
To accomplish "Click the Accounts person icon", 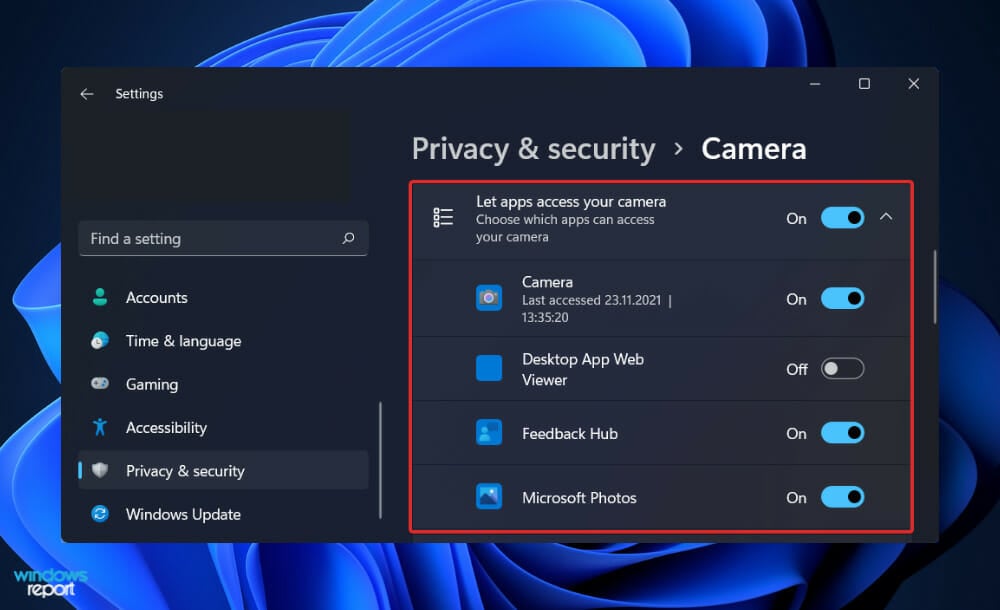I will (x=100, y=297).
